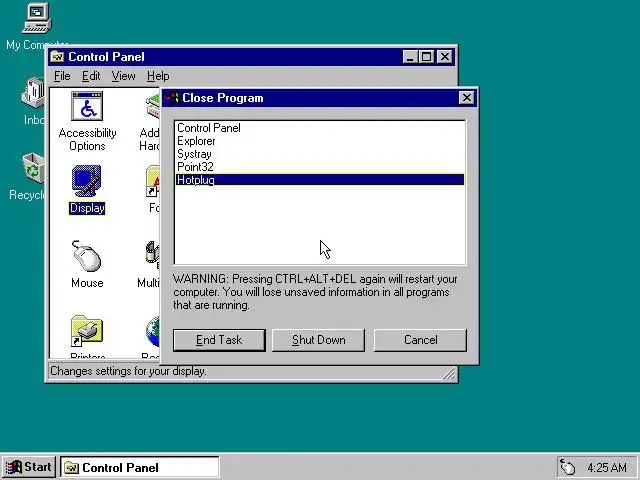Click the Control Panel title bar icon
Image resolution: width=640 pixels, height=480 pixels.
click(57, 57)
